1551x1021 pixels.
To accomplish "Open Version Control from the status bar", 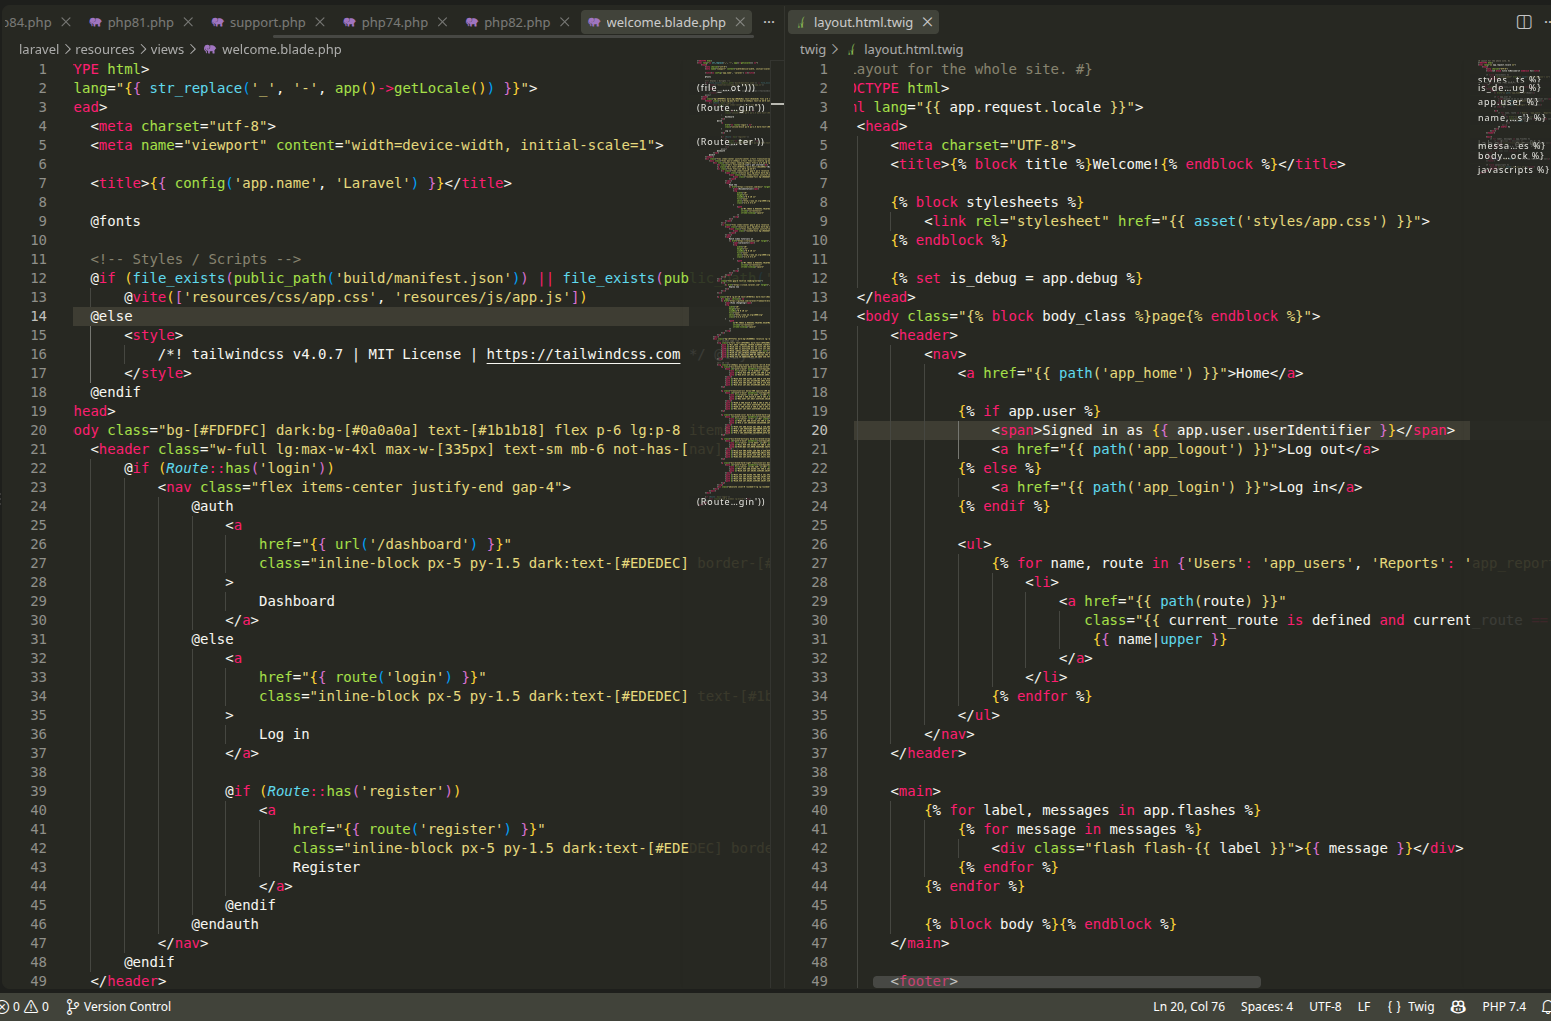I will (118, 1007).
